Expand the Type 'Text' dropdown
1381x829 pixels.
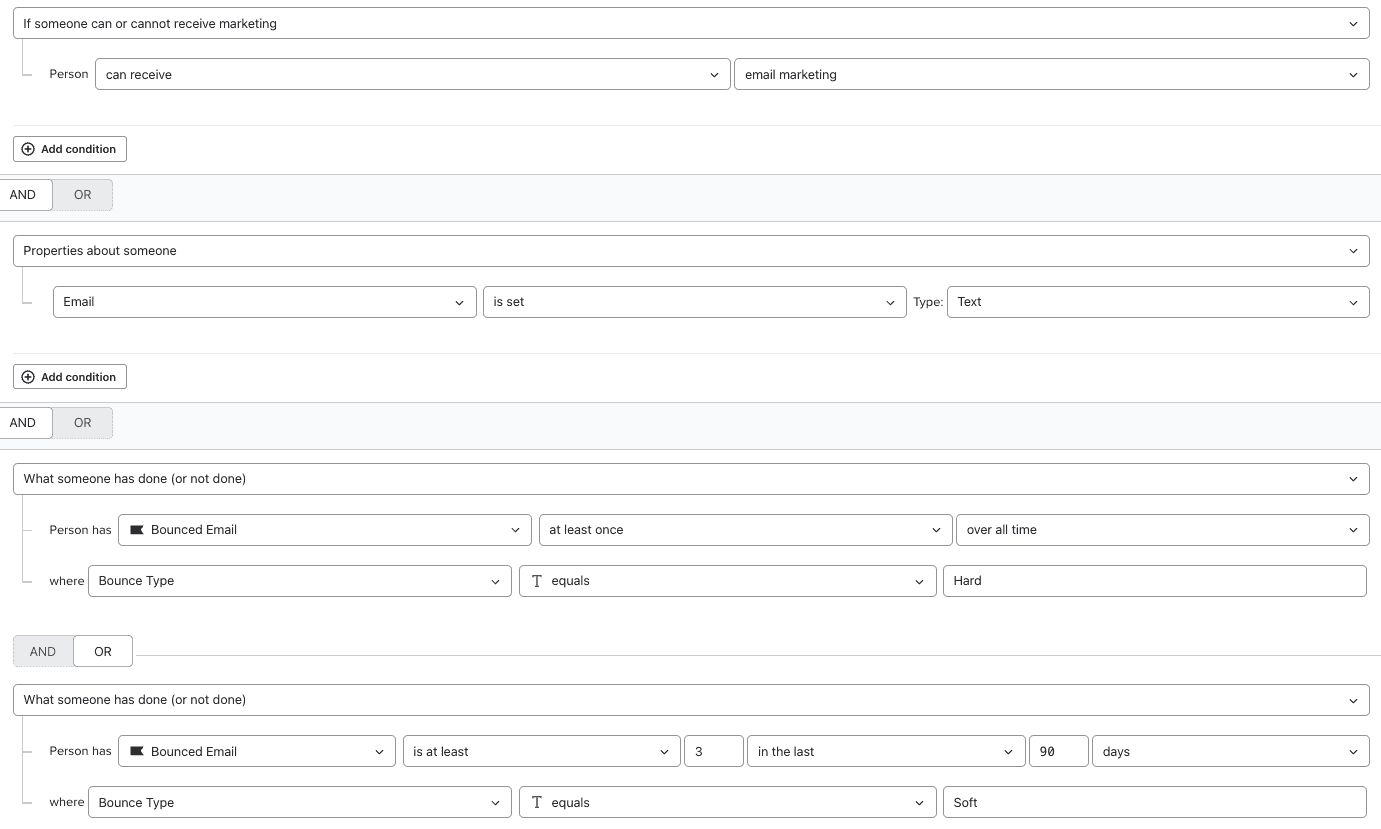tap(1157, 302)
